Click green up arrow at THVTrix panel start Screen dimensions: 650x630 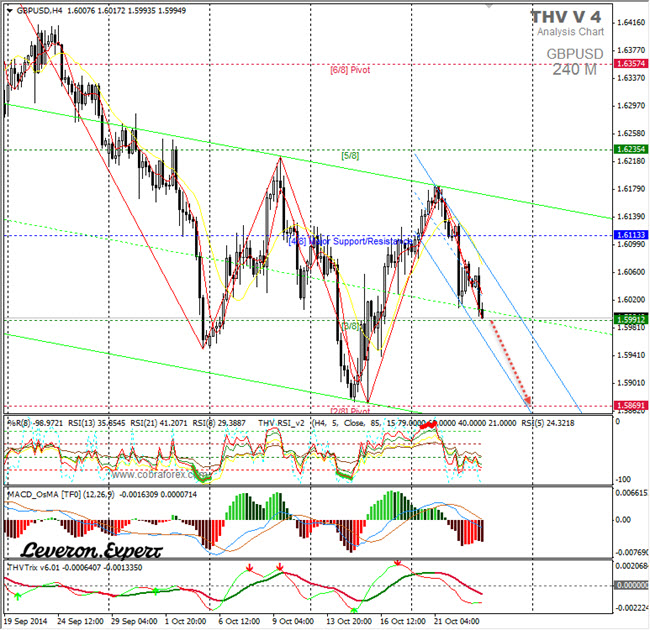tap(17, 596)
